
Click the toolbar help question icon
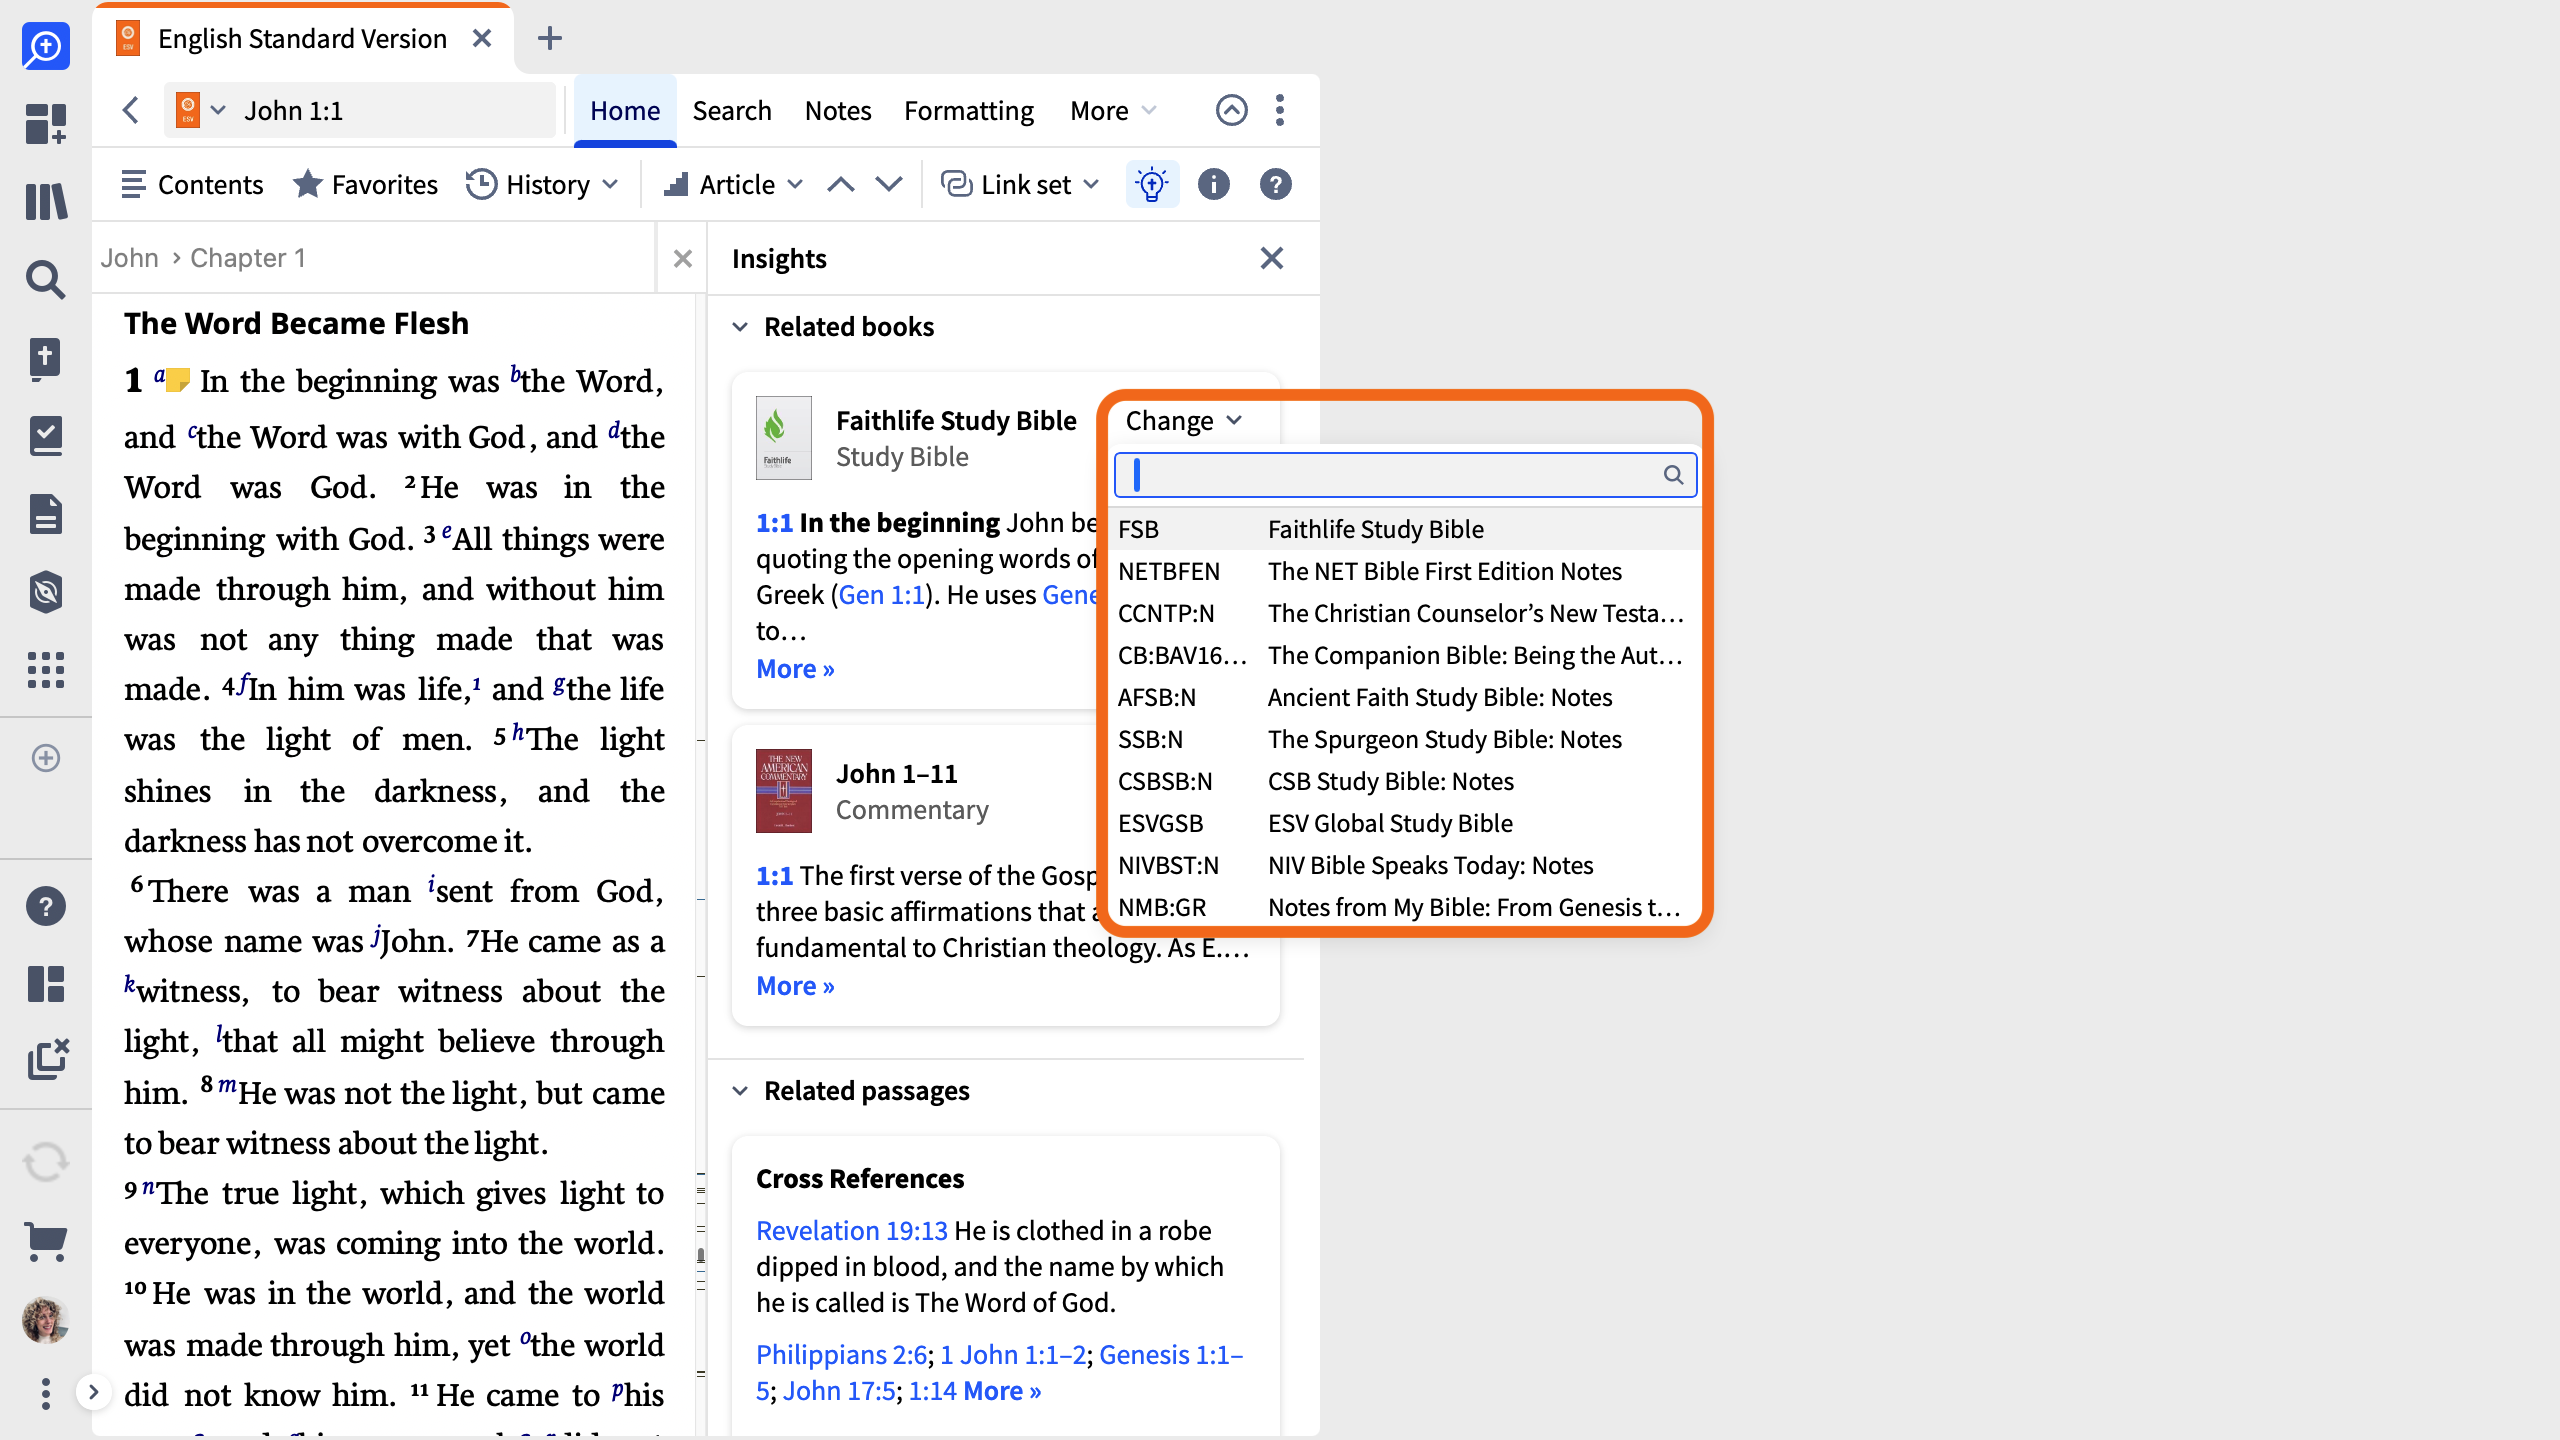[x=1276, y=185]
